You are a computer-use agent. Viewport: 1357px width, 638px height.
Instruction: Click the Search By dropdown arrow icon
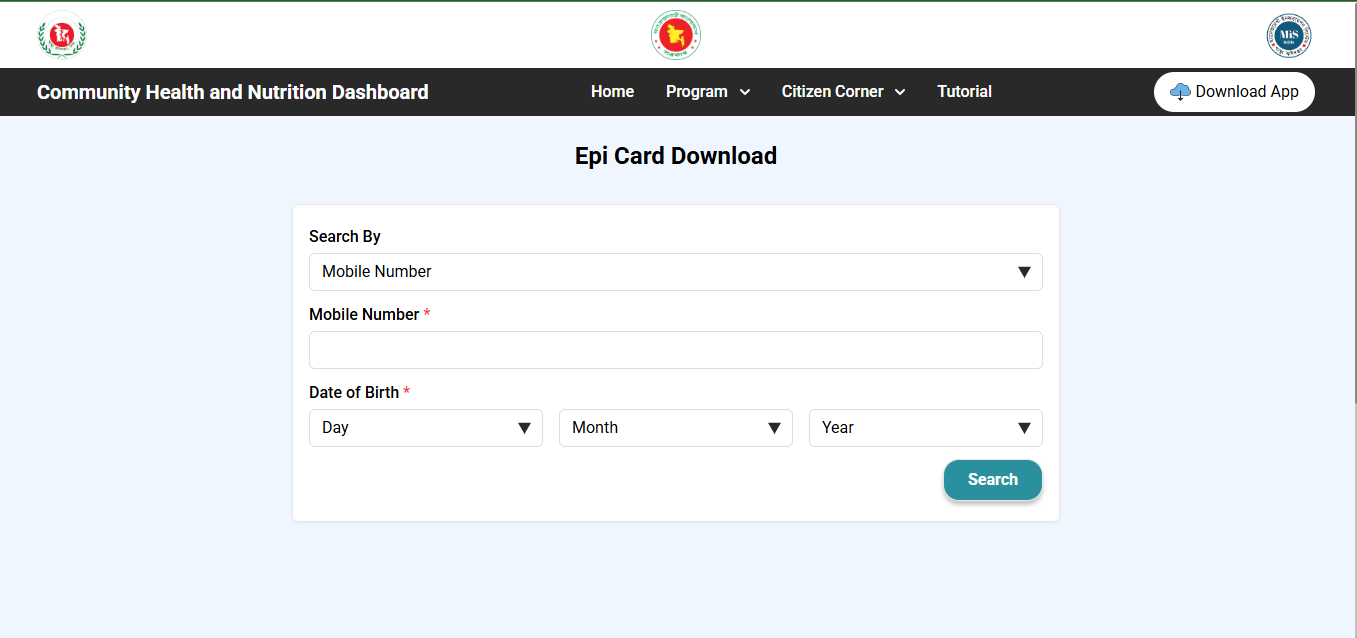pyautogui.click(x=1024, y=271)
